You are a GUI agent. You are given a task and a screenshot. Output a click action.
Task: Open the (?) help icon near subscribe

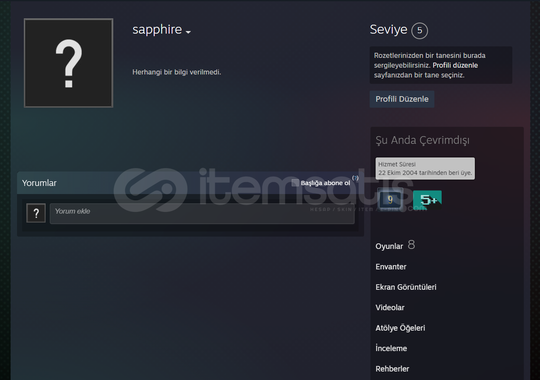(355, 178)
